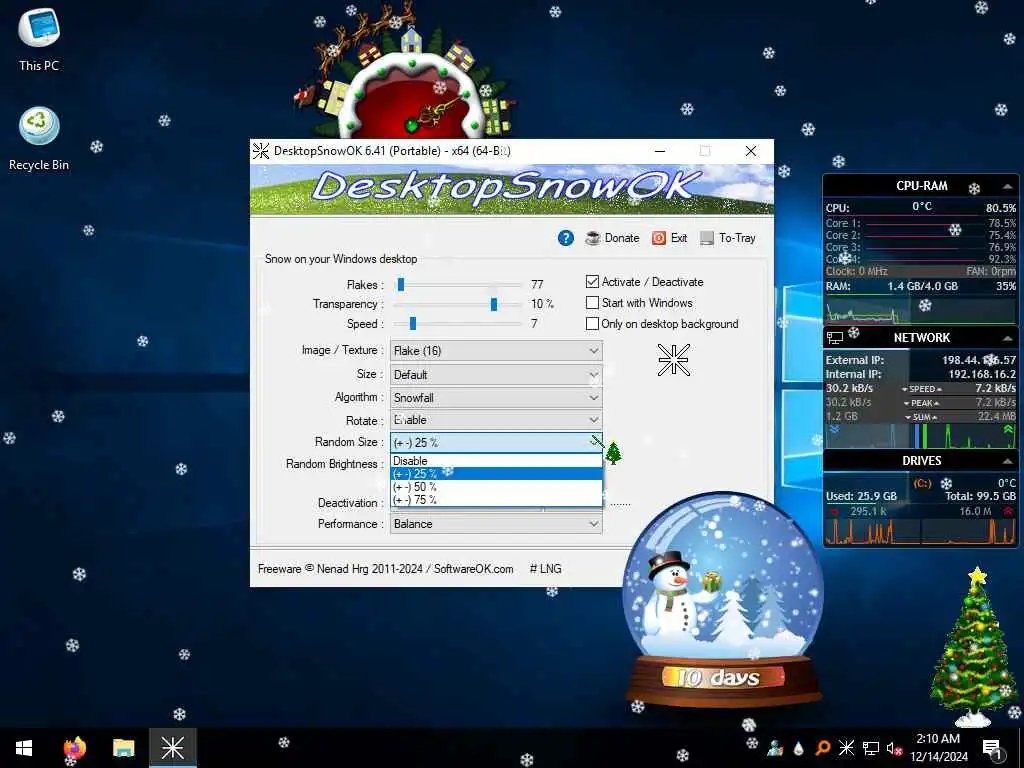Open the Algorithm dropdown showing Snowfall

point(496,398)
